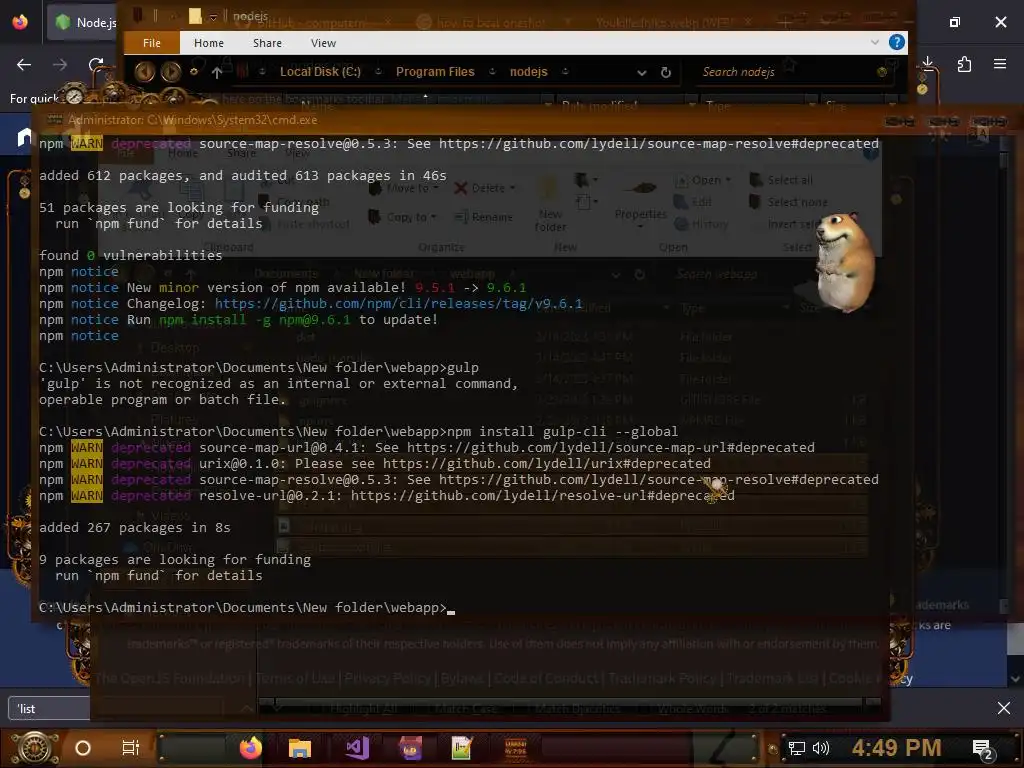This screenshot has width=1024, height=768.
Task: Click the Firefox page scroll-down arrow
Action: [x=1015, y=679]
